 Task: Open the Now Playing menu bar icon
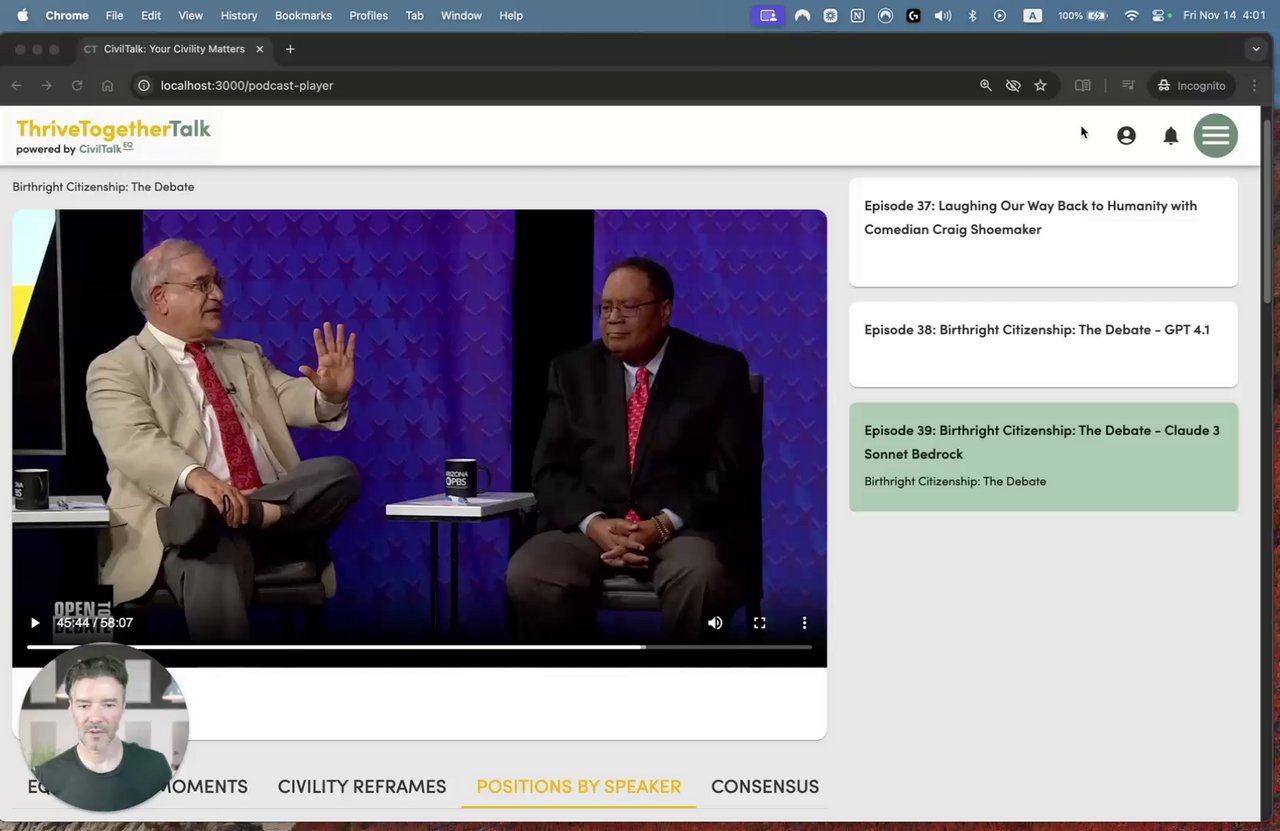coord(1000,16)
